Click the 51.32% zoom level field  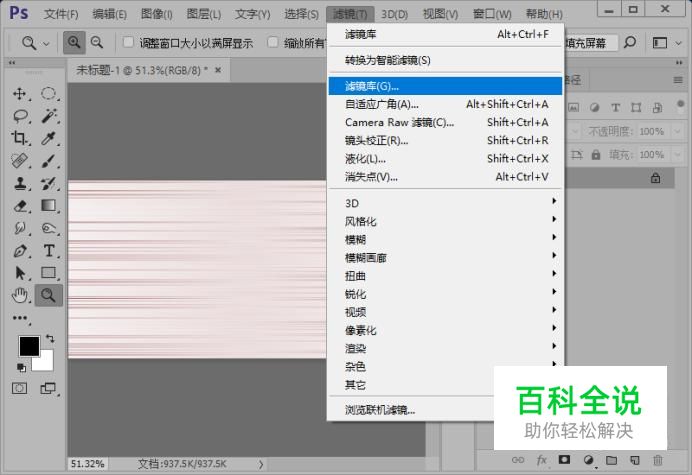pos(87,464)
